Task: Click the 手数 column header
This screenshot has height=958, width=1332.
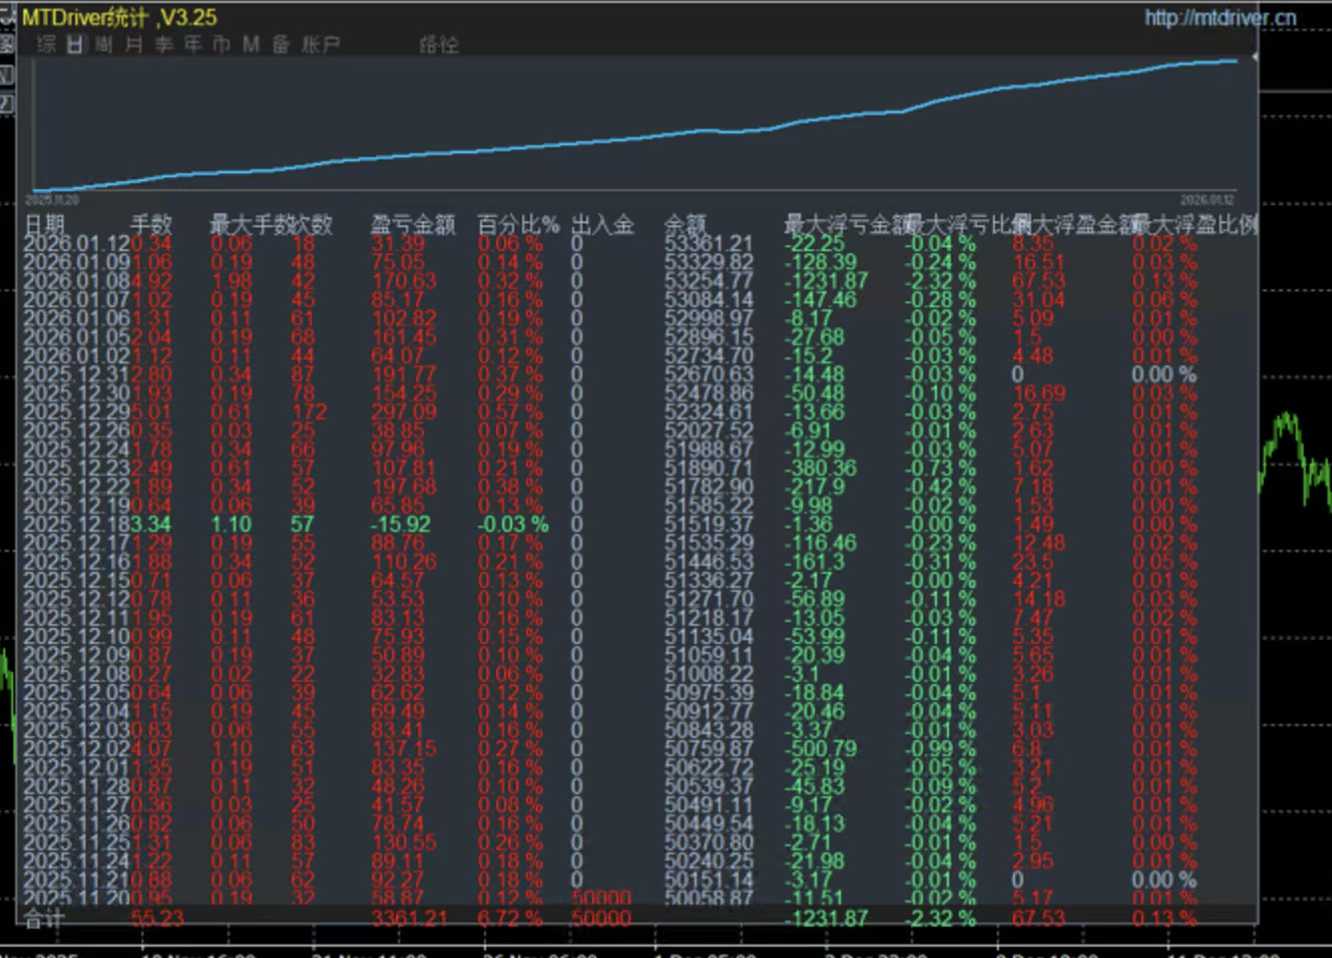Action: [x=151, y=224]
